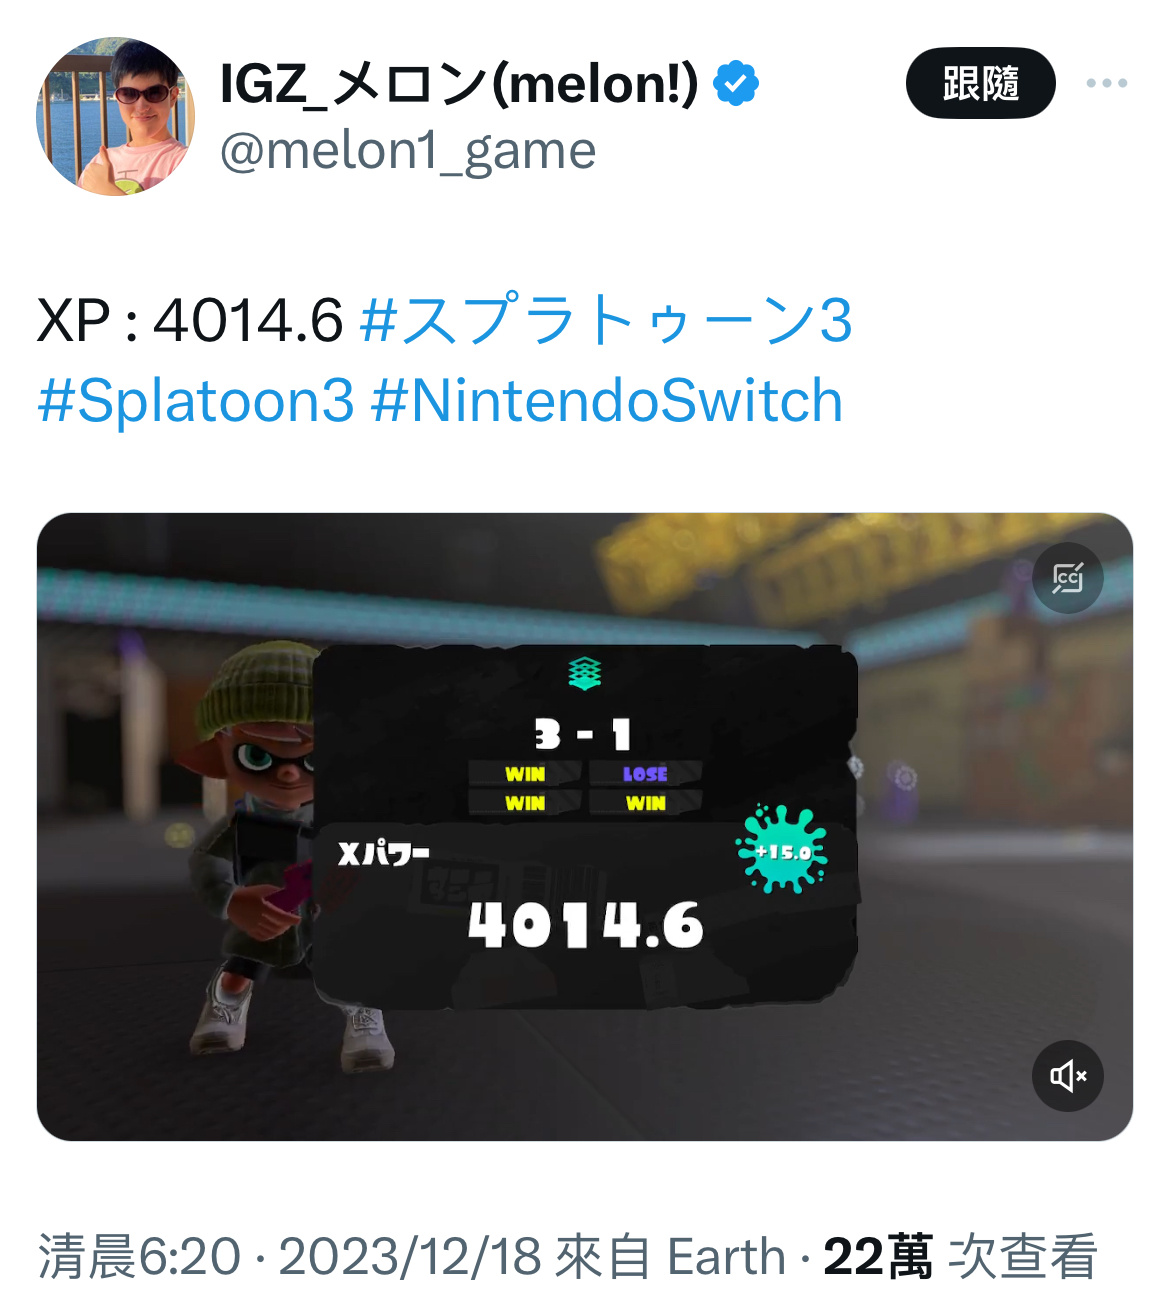Click the 2023/12/18 post date
The image size is (1170, 1304).
(411, 1257)
